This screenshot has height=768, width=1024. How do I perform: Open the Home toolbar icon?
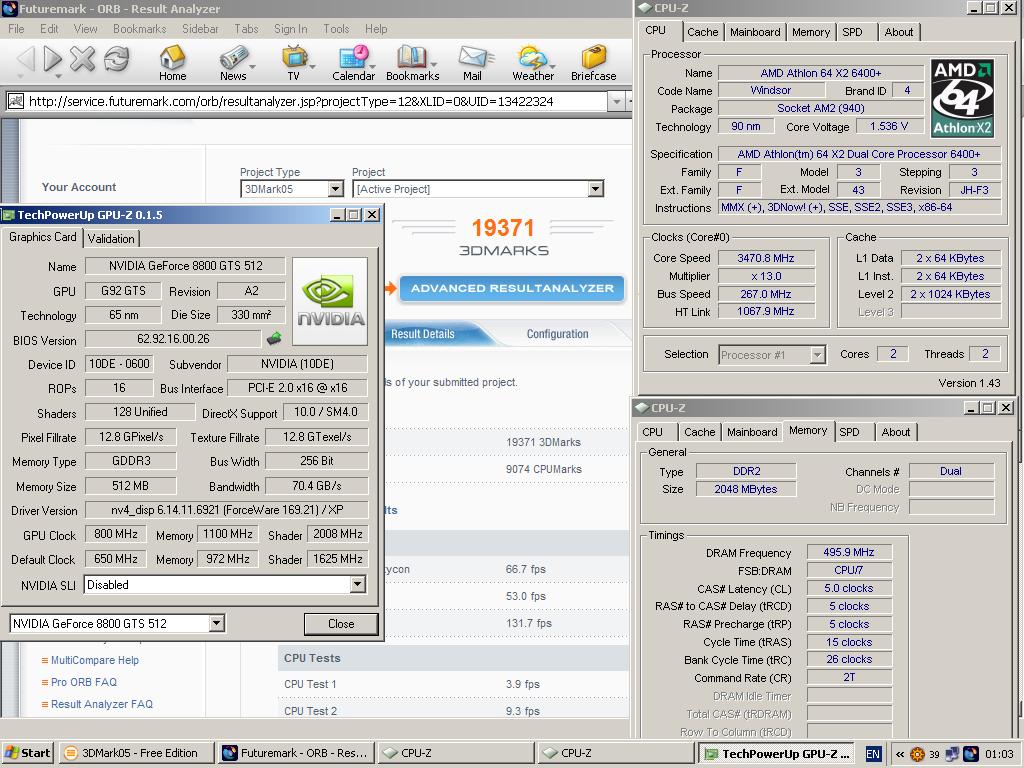(x=172, y=63)
